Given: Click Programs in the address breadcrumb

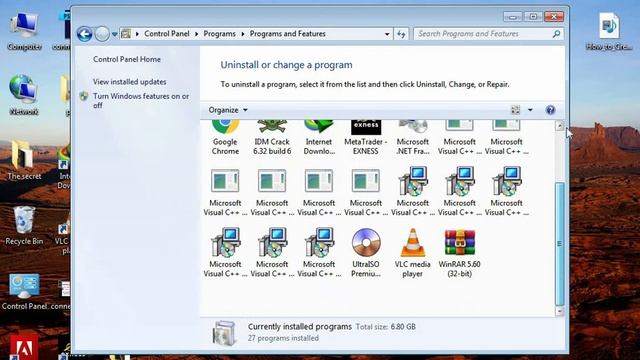Looking at the screenshot, I should coord(220,34).
